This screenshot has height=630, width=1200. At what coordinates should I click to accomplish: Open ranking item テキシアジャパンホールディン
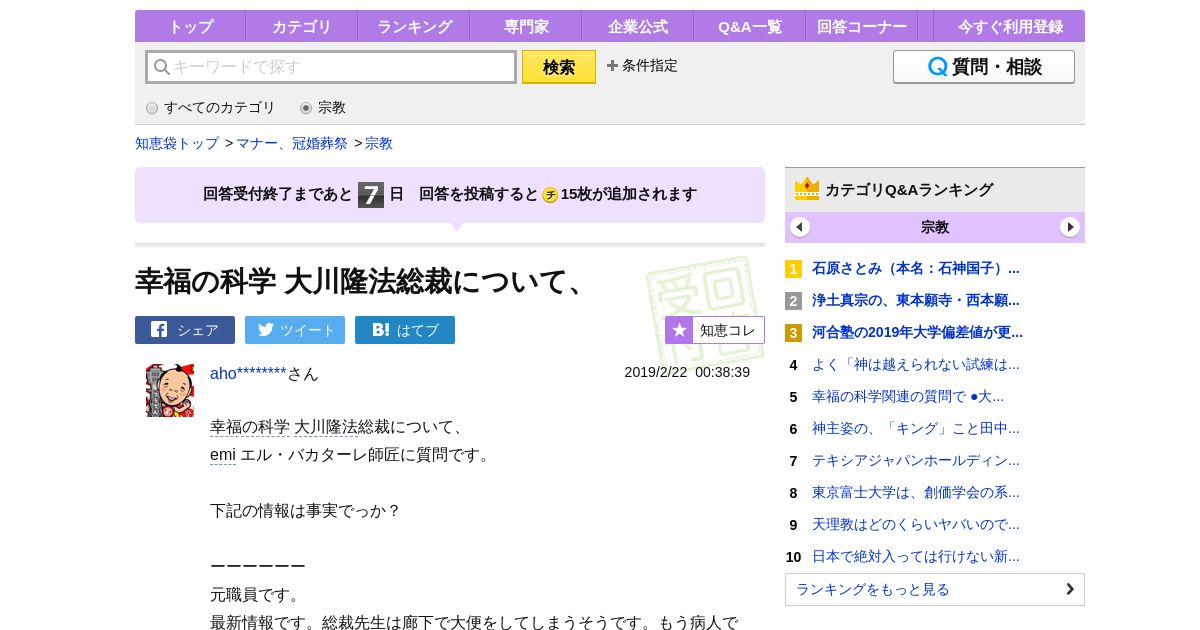pos(916,460)
